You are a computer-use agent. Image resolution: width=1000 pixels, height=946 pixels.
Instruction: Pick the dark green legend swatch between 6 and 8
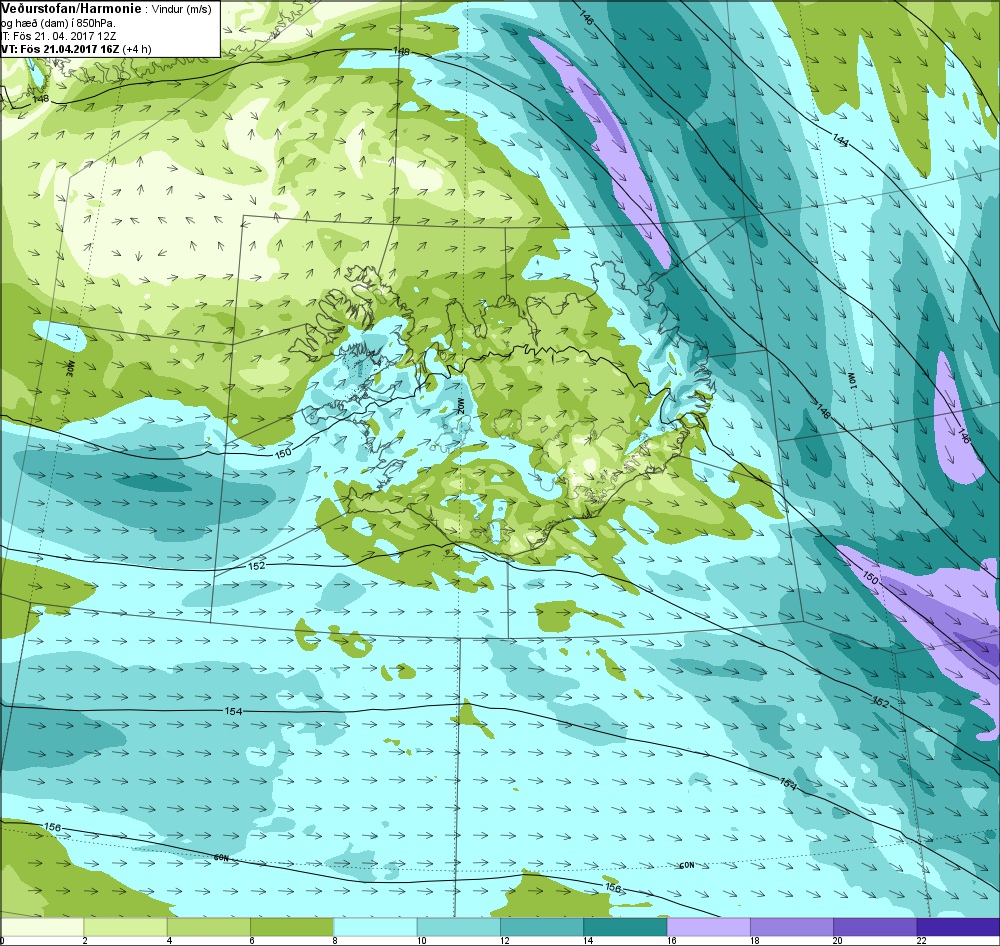[x=292, y=926]
